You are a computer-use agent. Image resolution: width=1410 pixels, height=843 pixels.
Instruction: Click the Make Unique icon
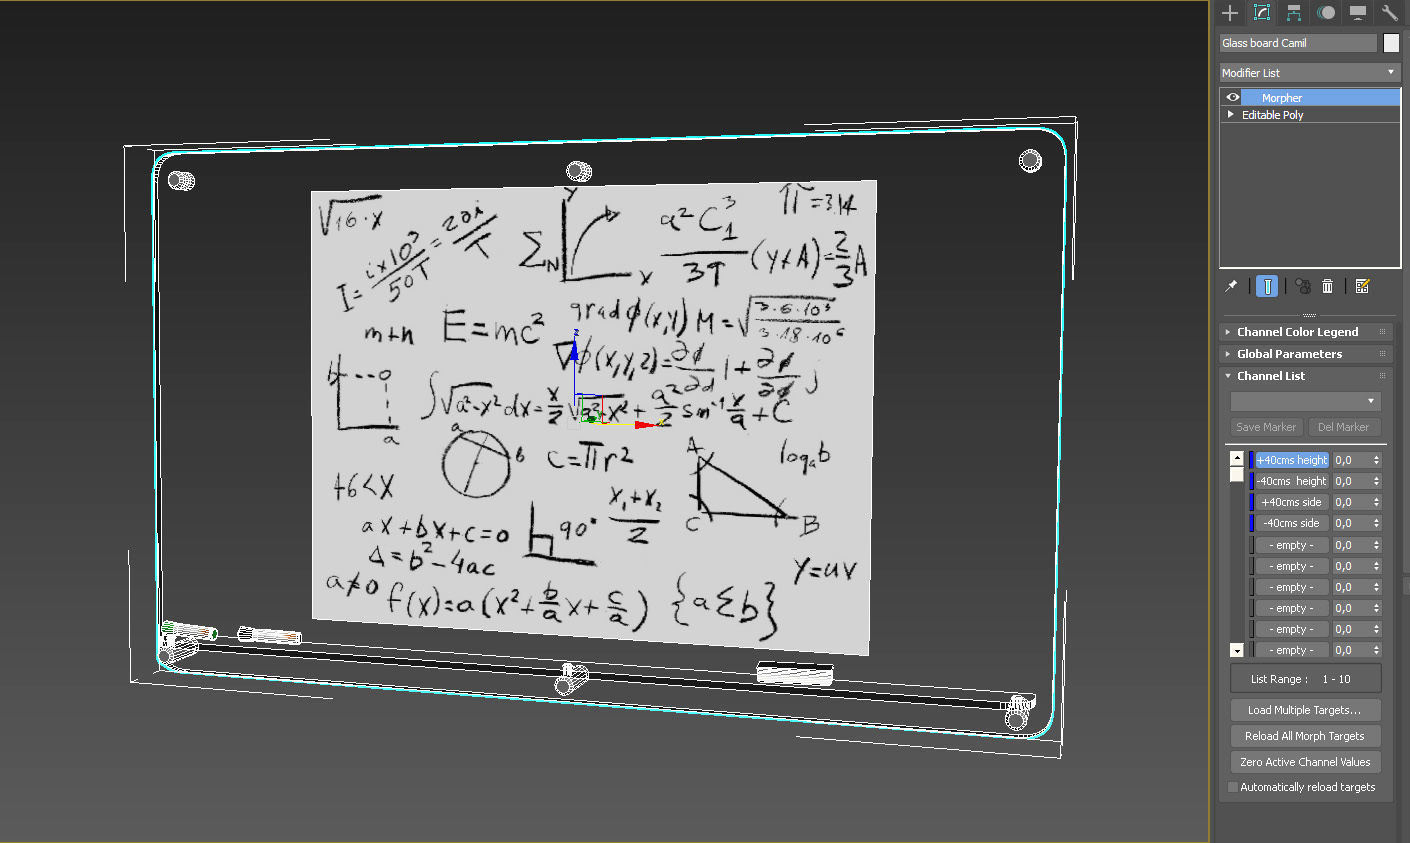1303,286
